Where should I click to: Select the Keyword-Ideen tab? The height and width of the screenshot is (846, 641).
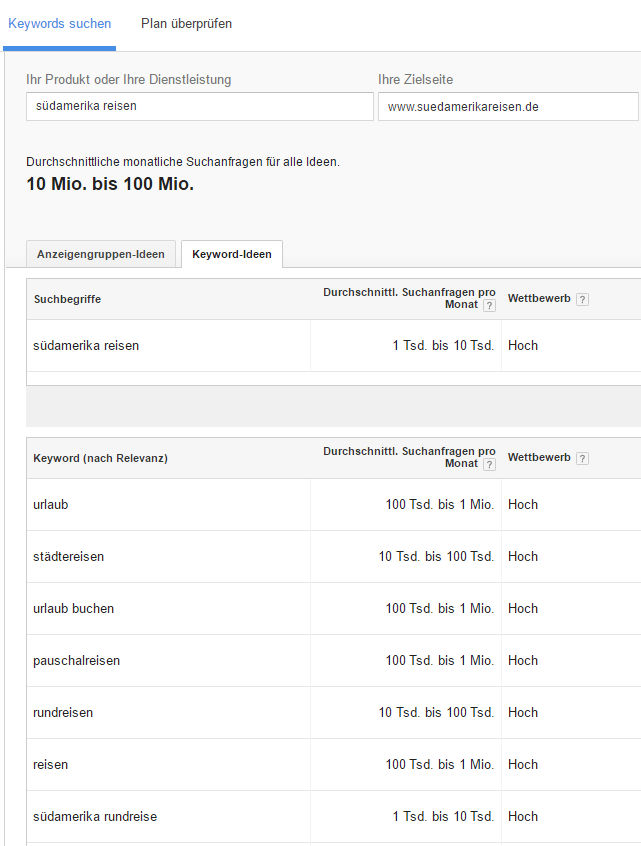[232, 254]
